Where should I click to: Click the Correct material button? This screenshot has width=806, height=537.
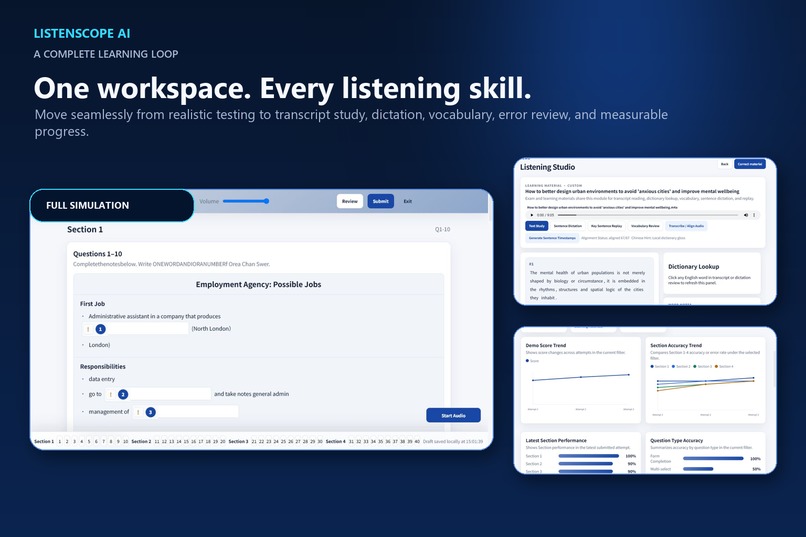(x=749, y=164)
